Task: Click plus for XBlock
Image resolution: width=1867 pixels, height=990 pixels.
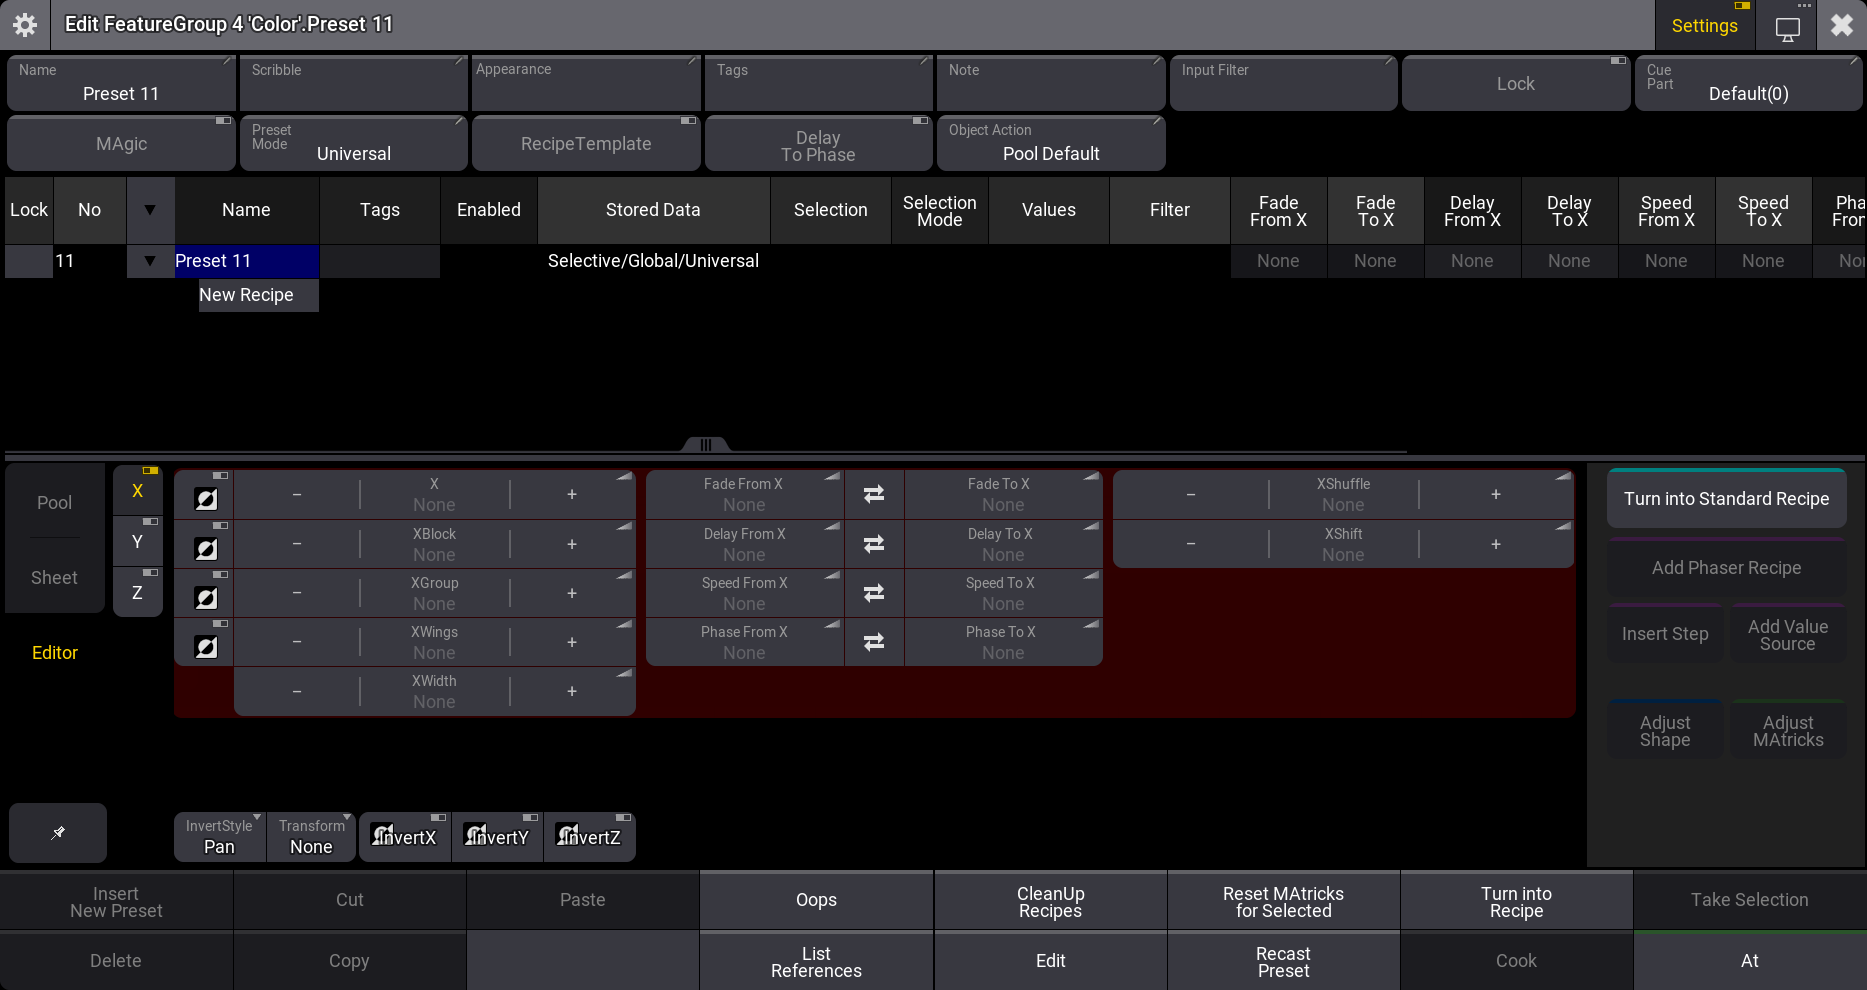Action: click(572, 544)
